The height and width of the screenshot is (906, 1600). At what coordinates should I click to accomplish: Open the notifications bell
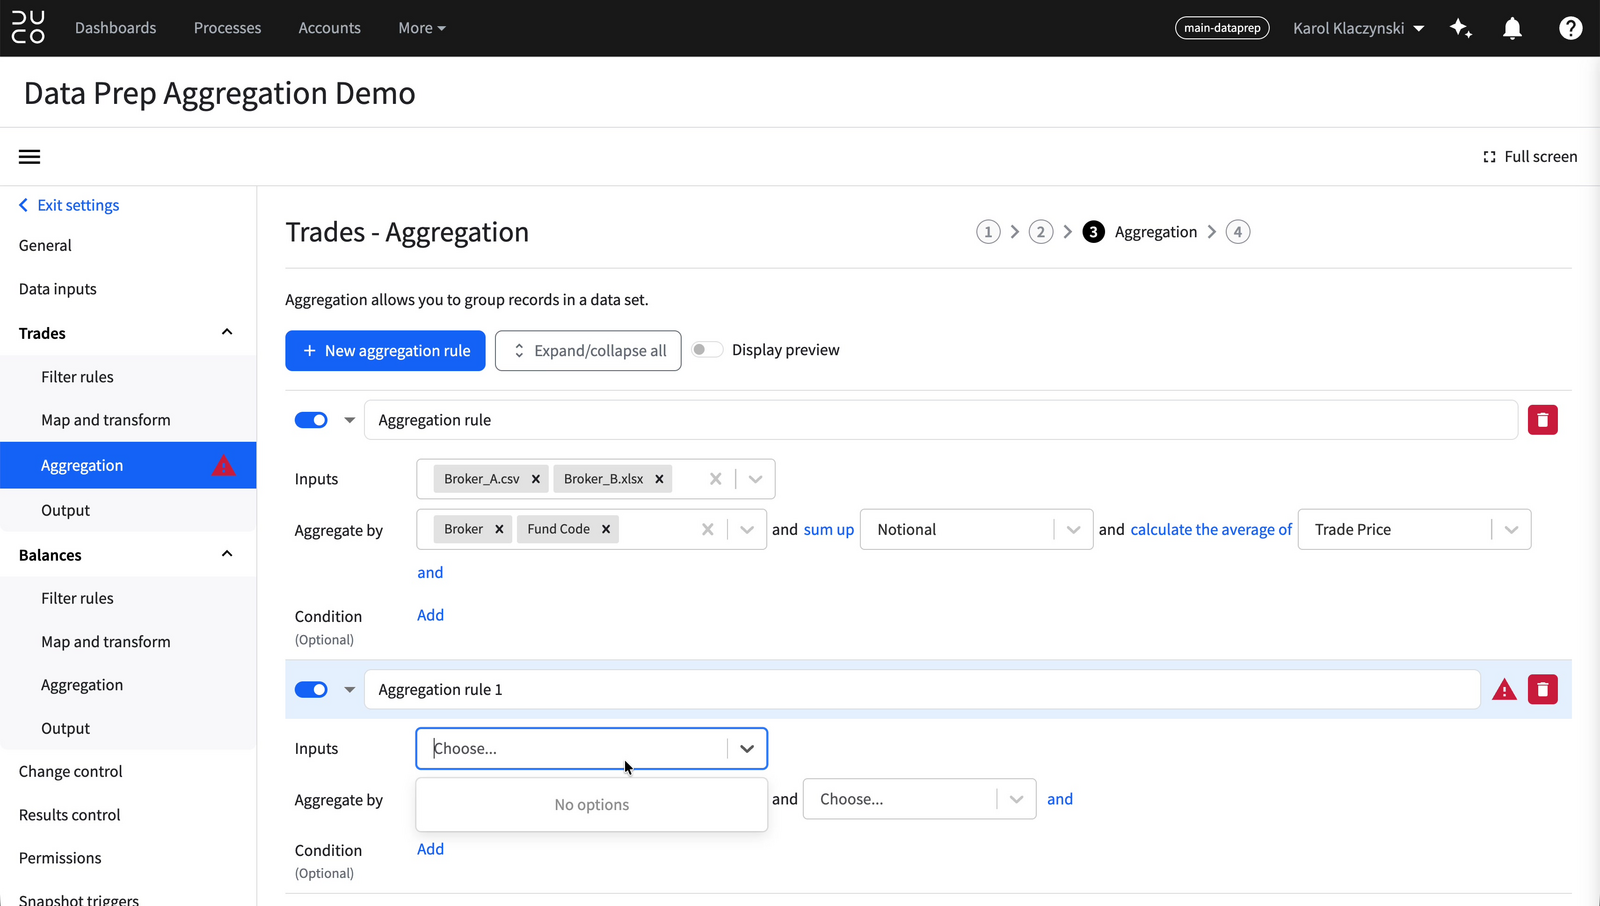click(1512, 28)
